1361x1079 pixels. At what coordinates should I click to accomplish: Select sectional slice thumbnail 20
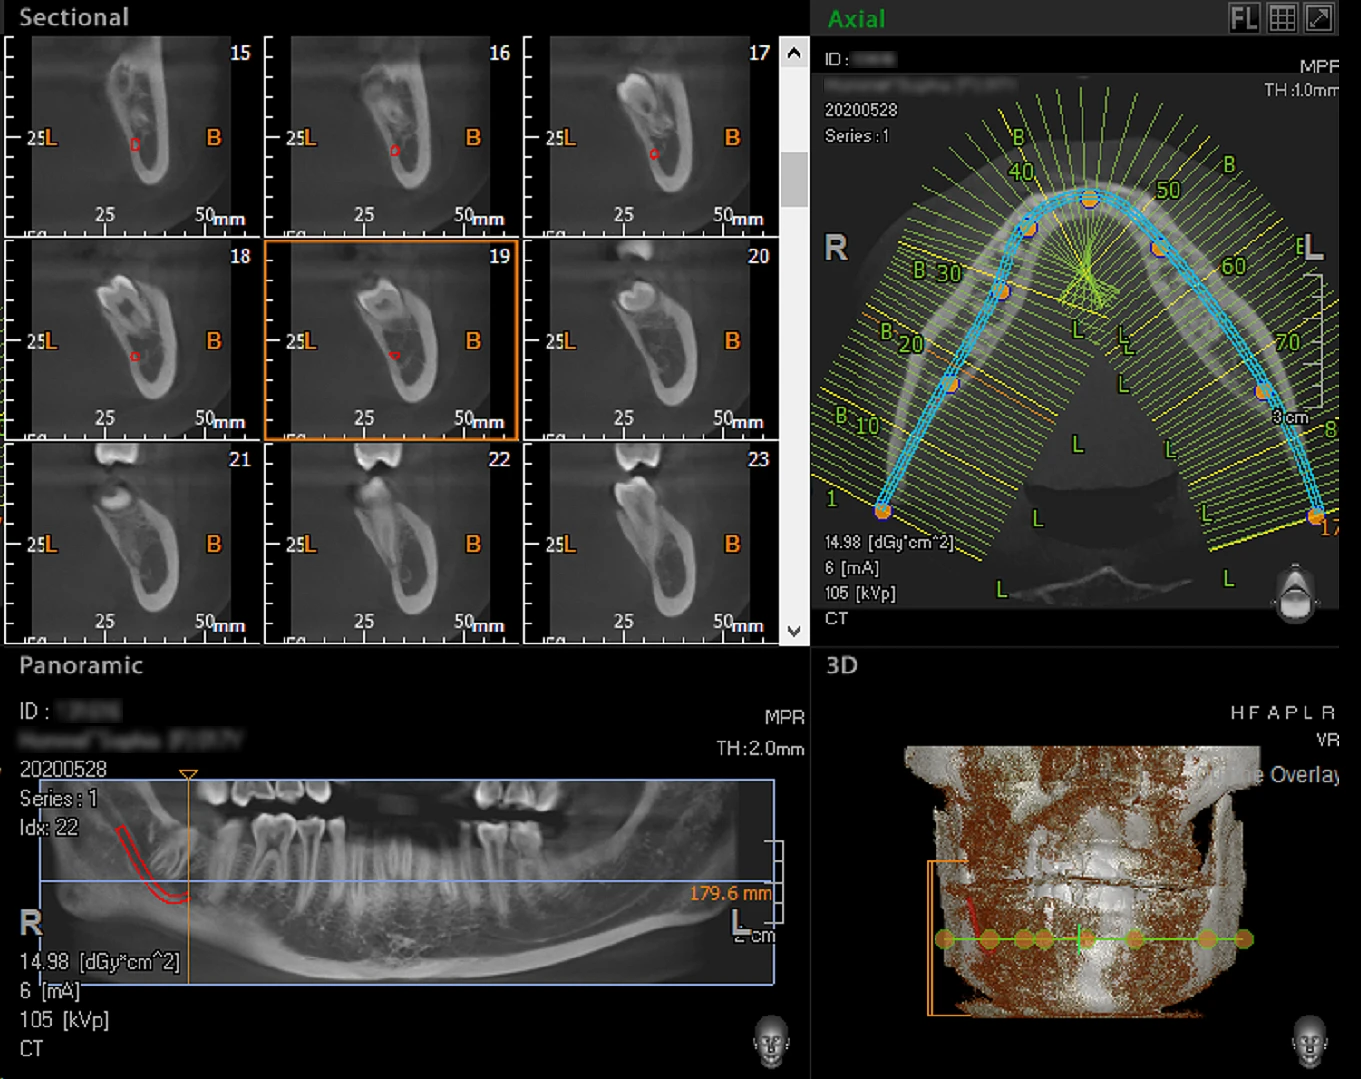[650, 339]
